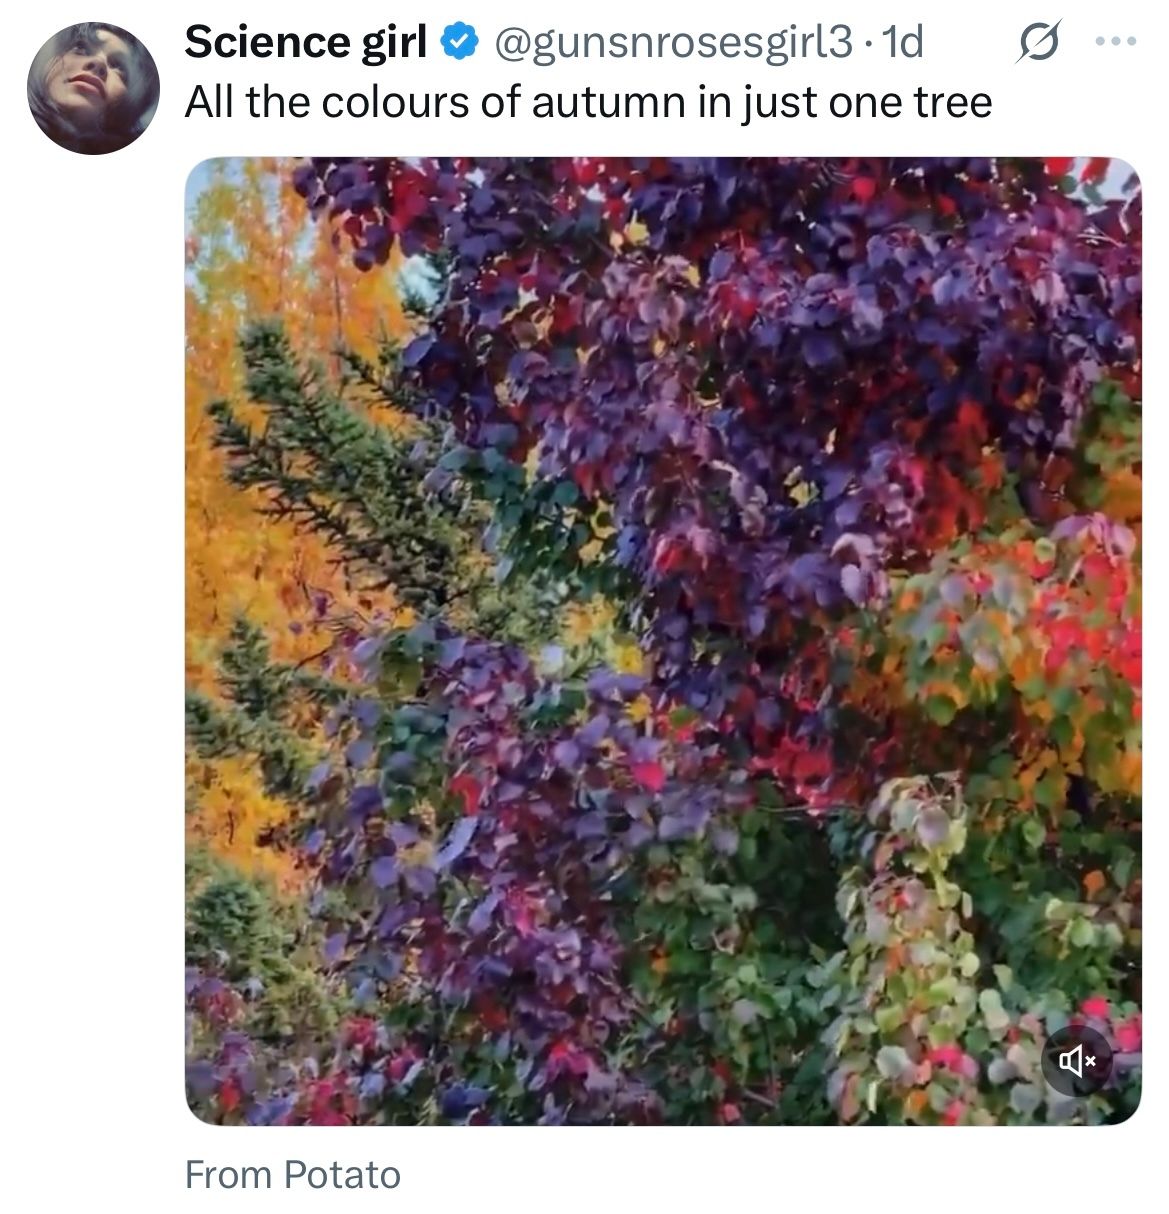Play the autumn tree video
The image size is (1169, 1214).
click(662, 640)
